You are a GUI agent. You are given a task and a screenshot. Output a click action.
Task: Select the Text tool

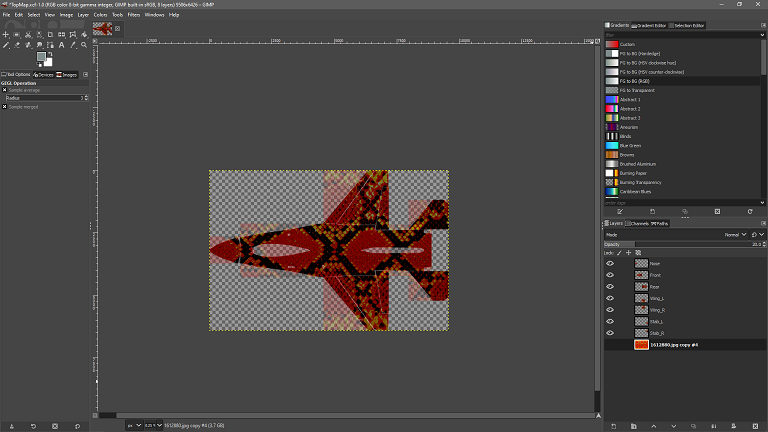[x=61, y=45]
